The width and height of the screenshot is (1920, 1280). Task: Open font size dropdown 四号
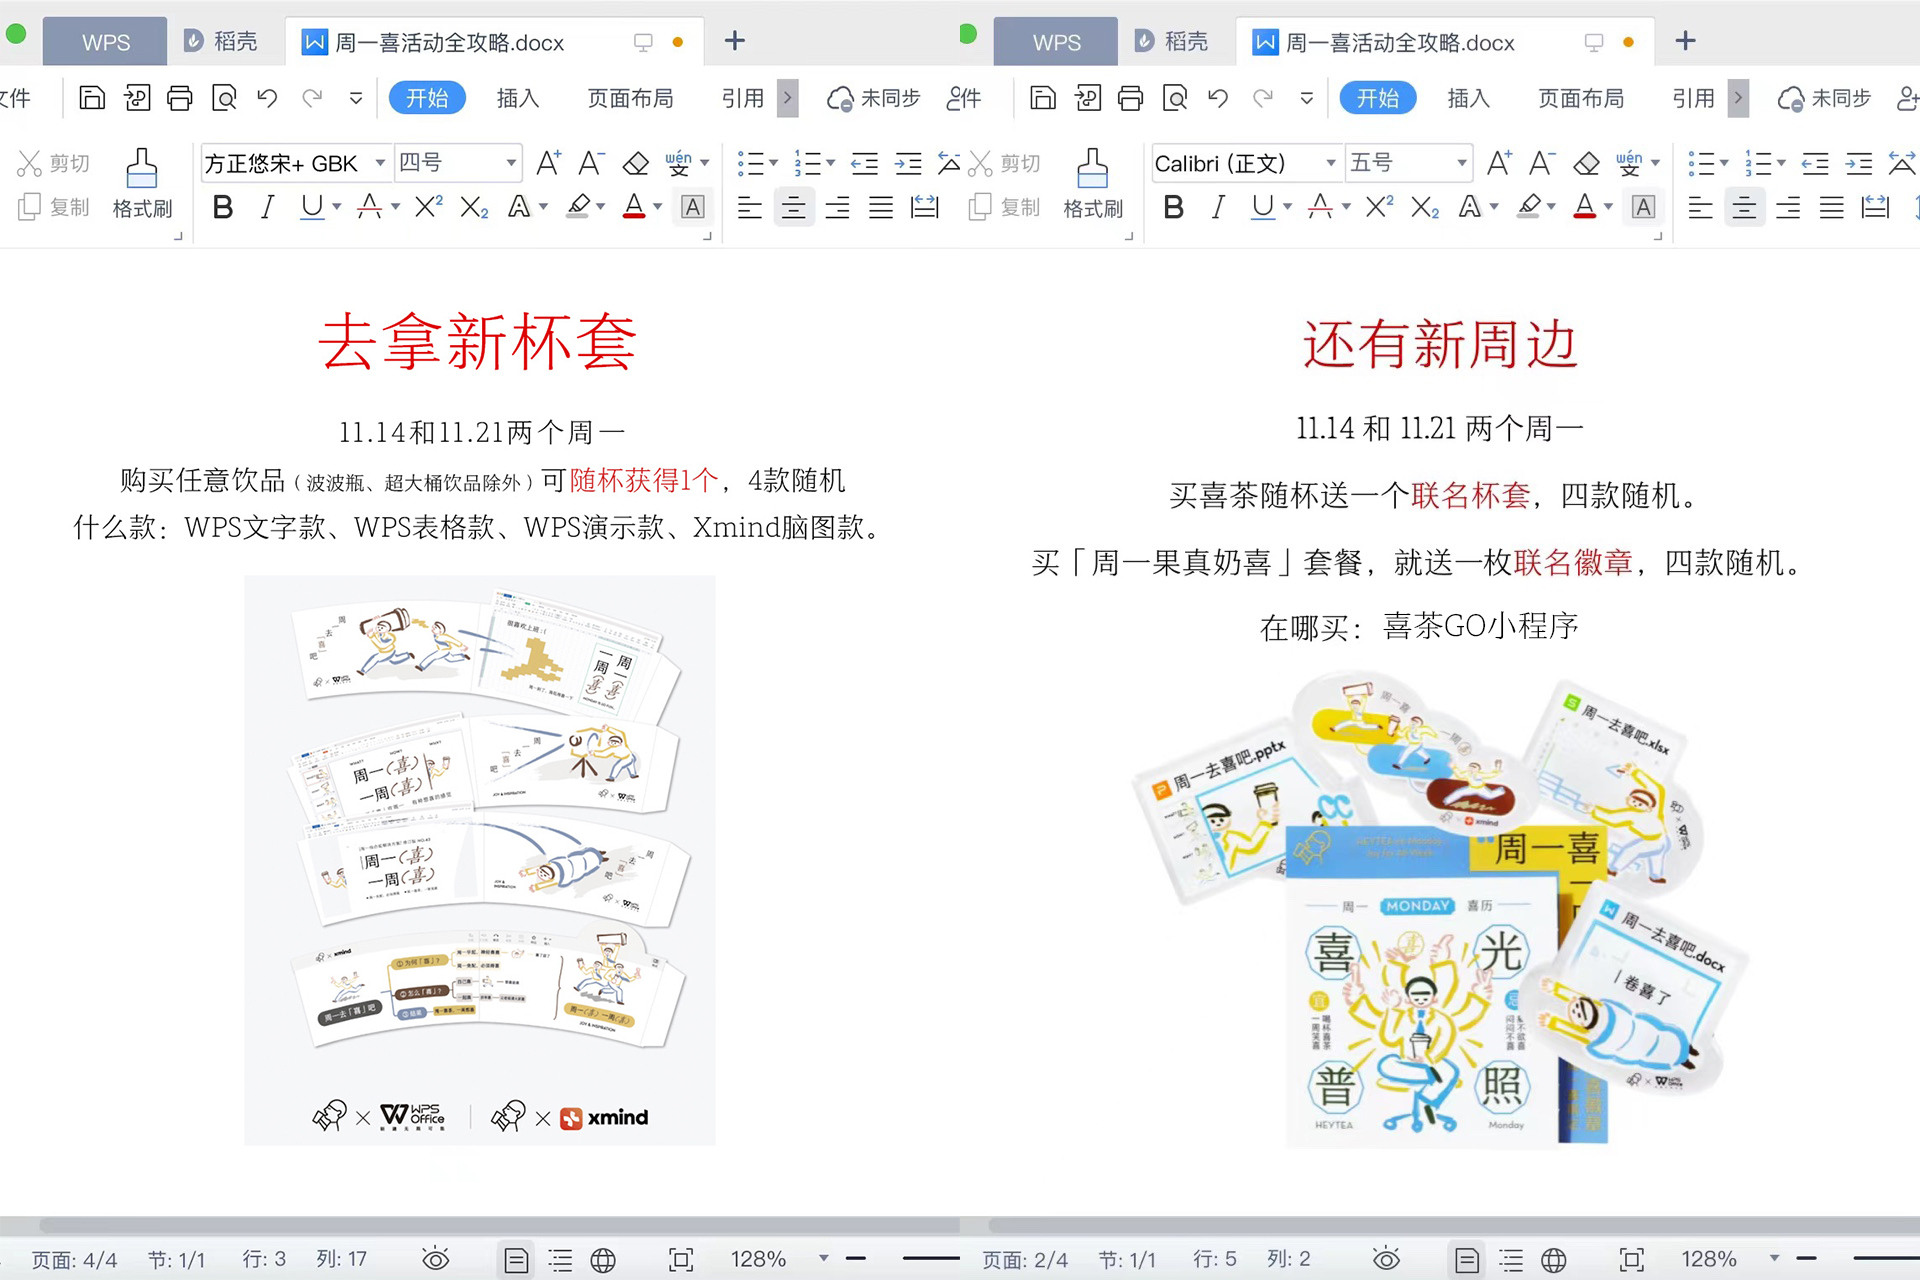coord(511,163)
